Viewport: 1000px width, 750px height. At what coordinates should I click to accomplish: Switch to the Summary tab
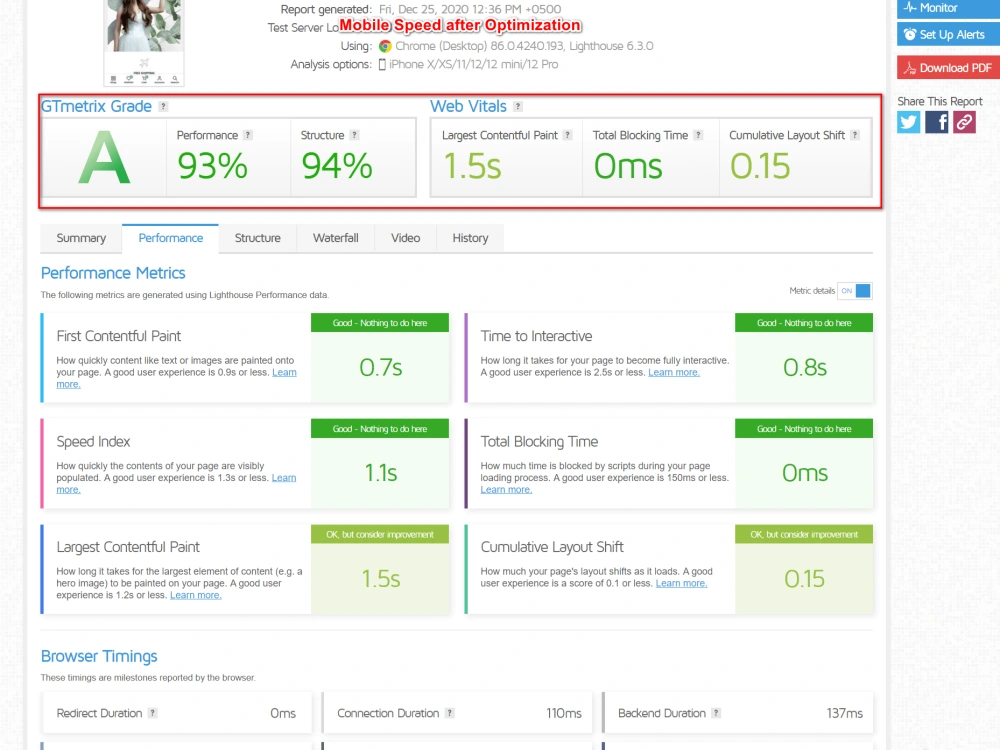click(x=81, y=238)
